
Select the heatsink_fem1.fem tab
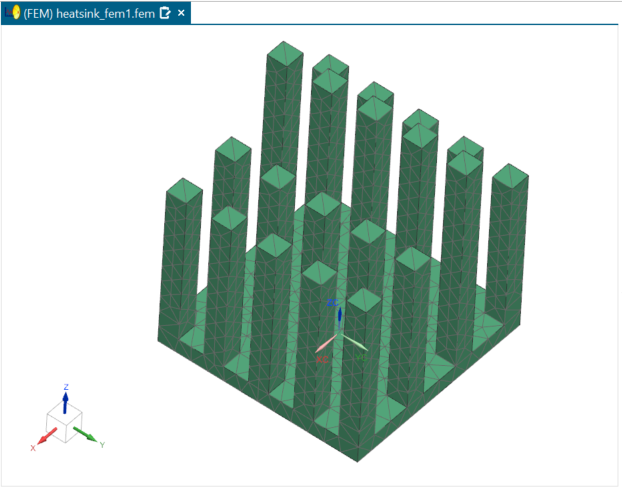95,12
